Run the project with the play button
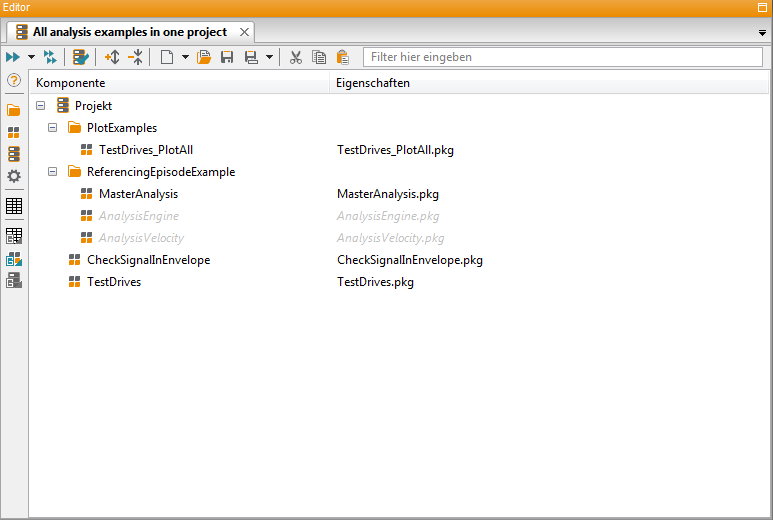 point(13,57)
